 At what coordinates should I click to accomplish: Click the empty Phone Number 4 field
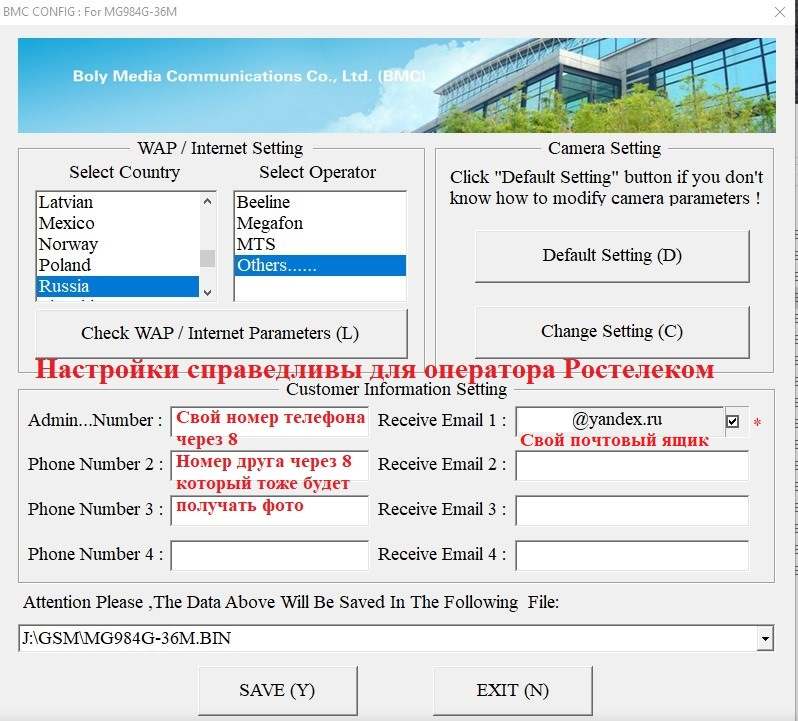point(270,555)
